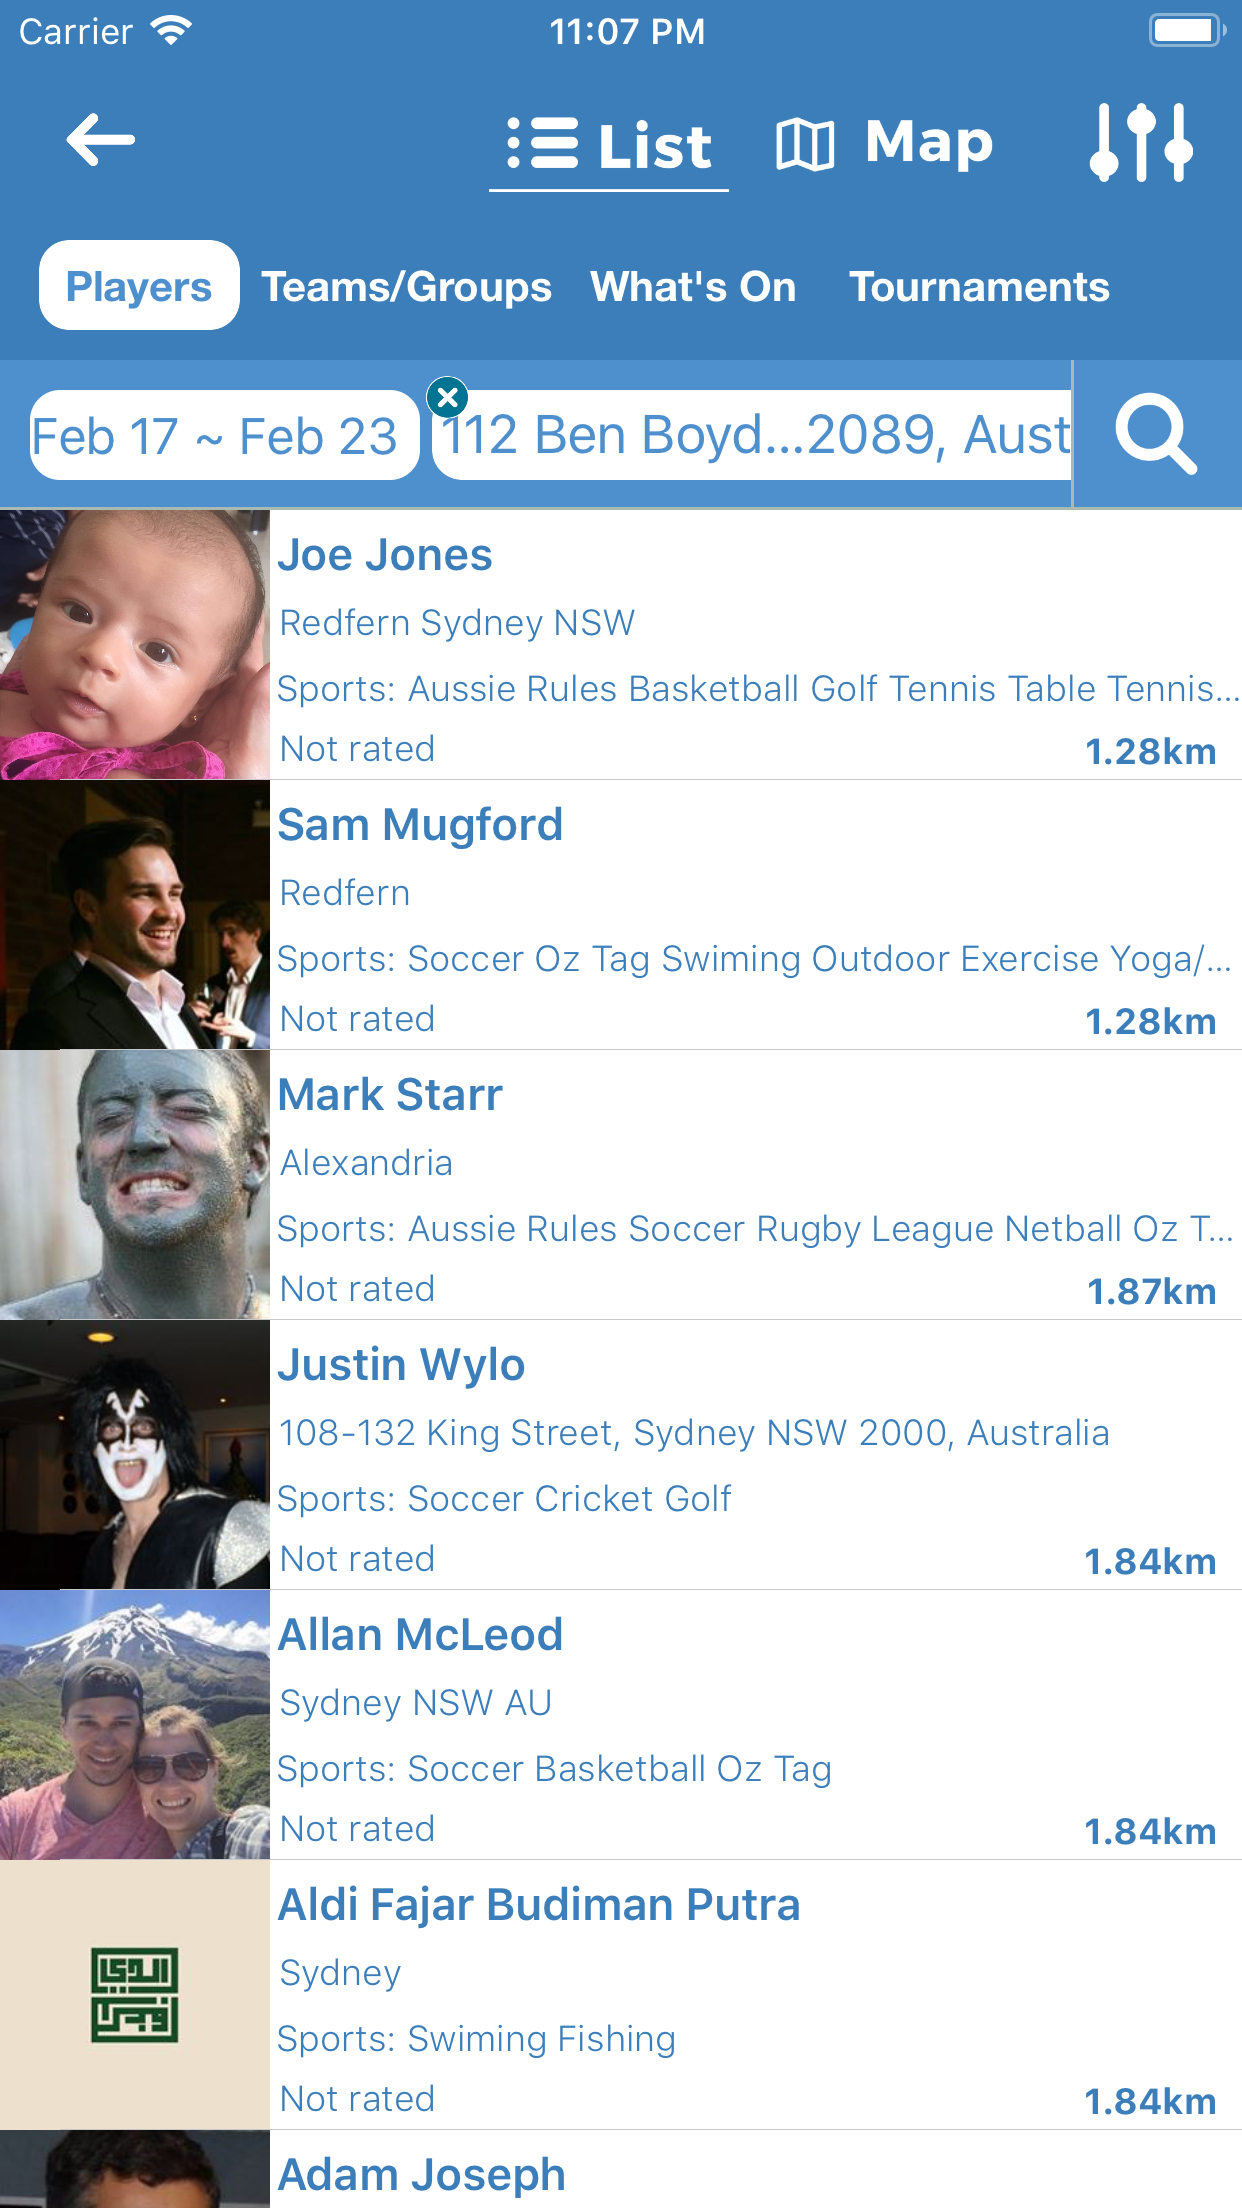
Task: Tap Sam Mugford's name link
Action: click(420, 825)
